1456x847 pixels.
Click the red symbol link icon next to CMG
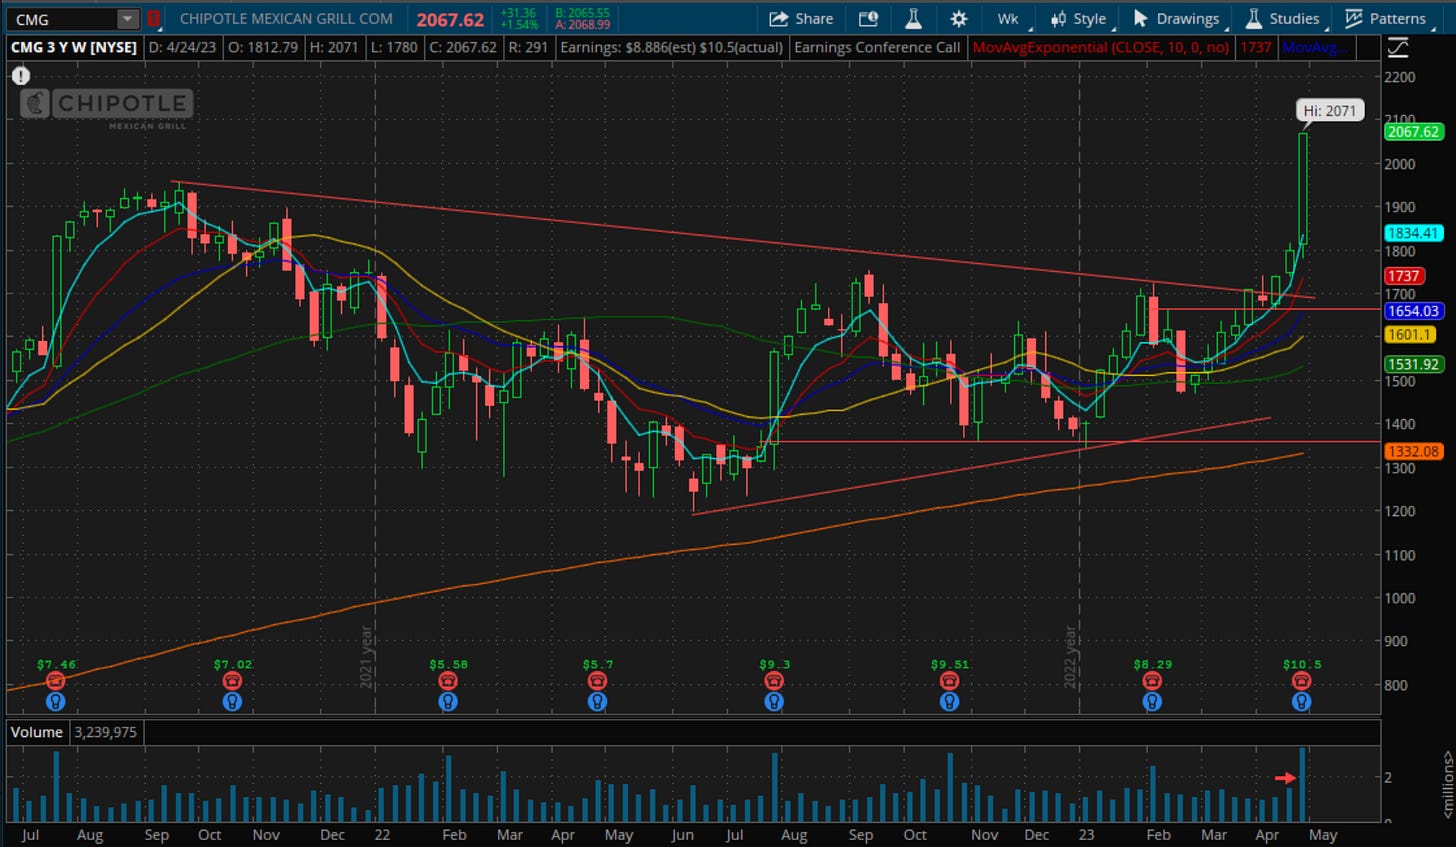point(153,19)
